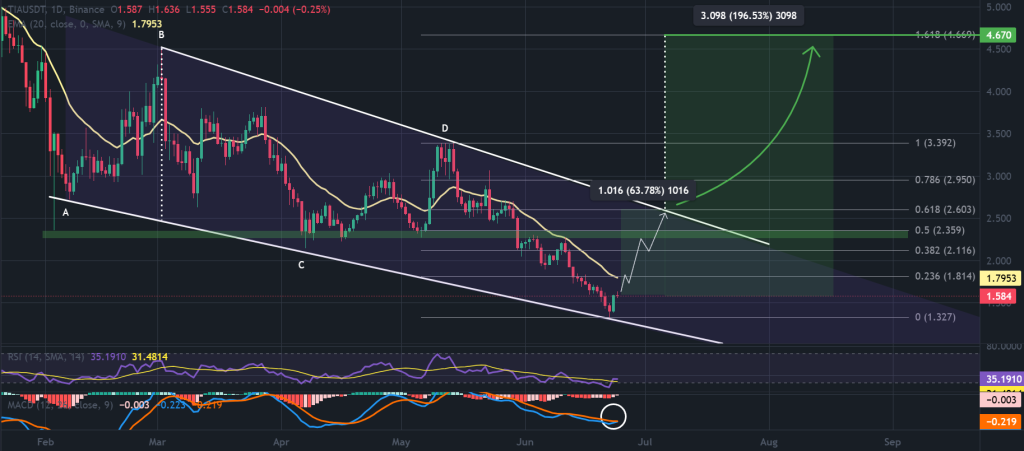Screen dimensions: 1024x451
Task: Click Aug on the time axis
Action: coord(769,441)
